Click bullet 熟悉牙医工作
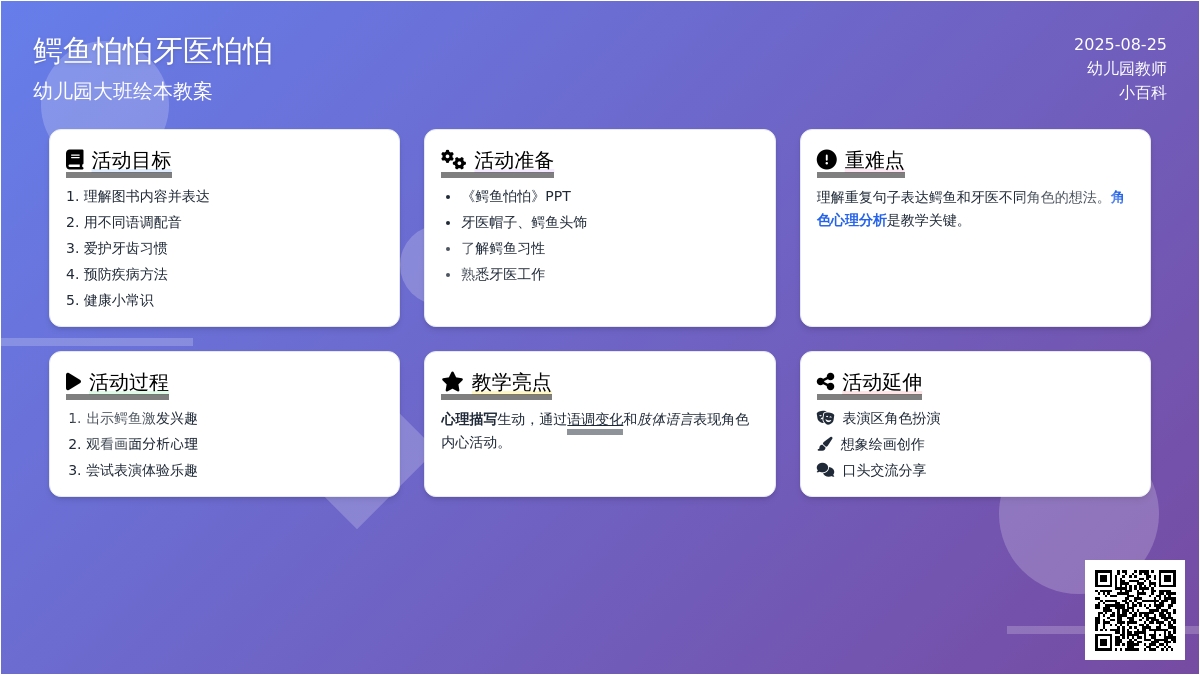1200x675 pixels. point(503,274)
